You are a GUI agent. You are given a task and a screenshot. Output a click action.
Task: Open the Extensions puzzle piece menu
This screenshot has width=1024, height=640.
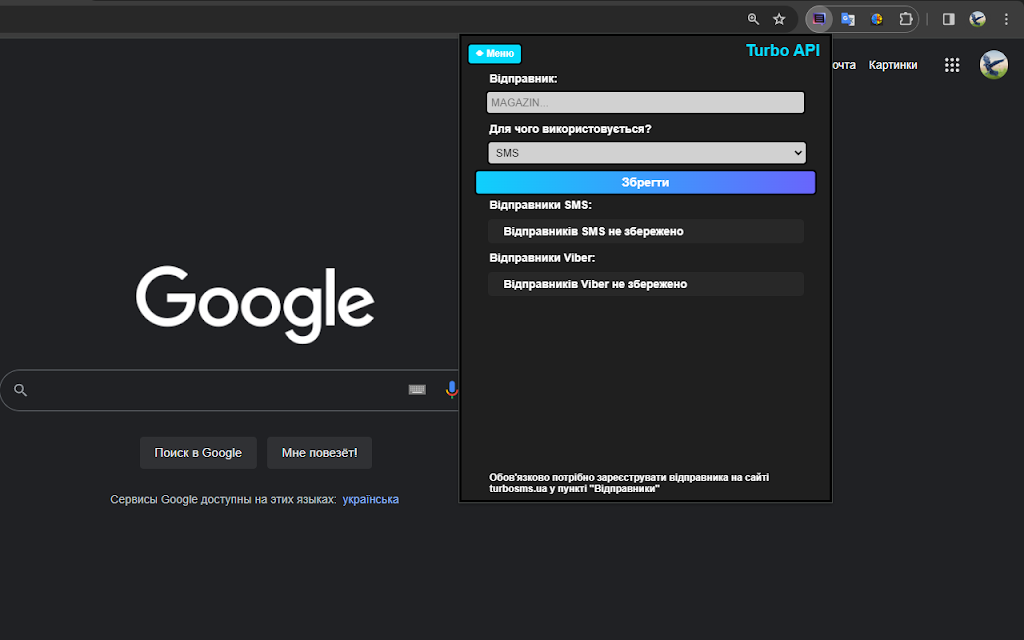pos(905,19)
